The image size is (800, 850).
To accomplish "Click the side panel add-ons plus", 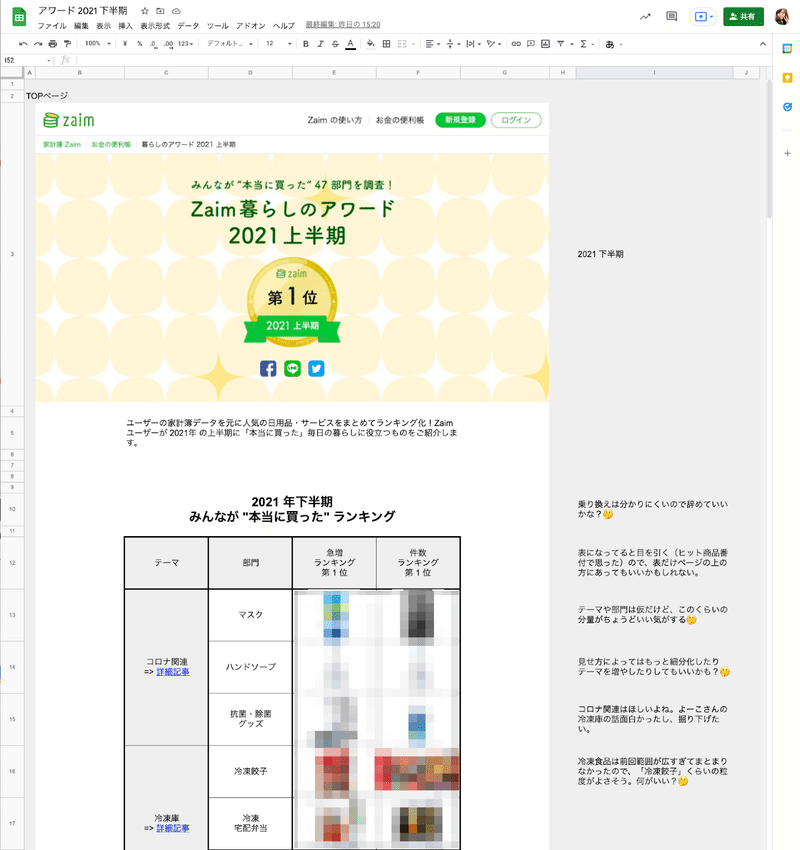I will pos(788,153).
